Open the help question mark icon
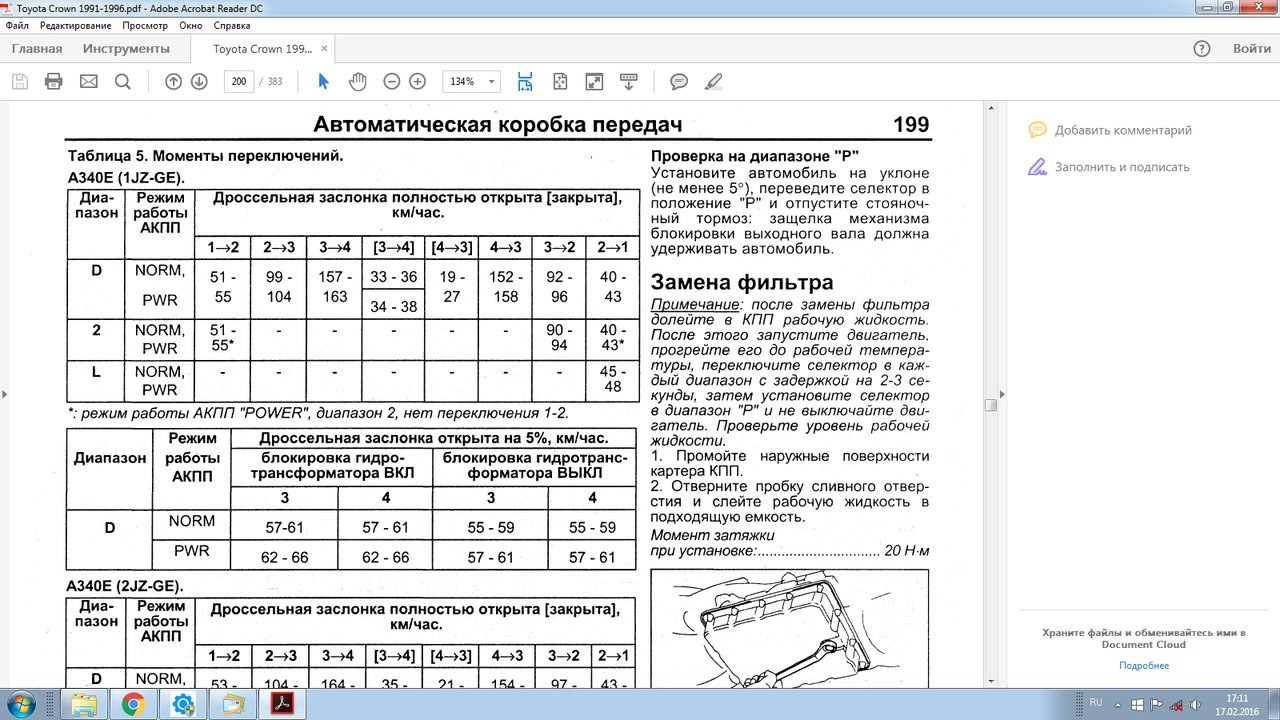 point(1202,48)
